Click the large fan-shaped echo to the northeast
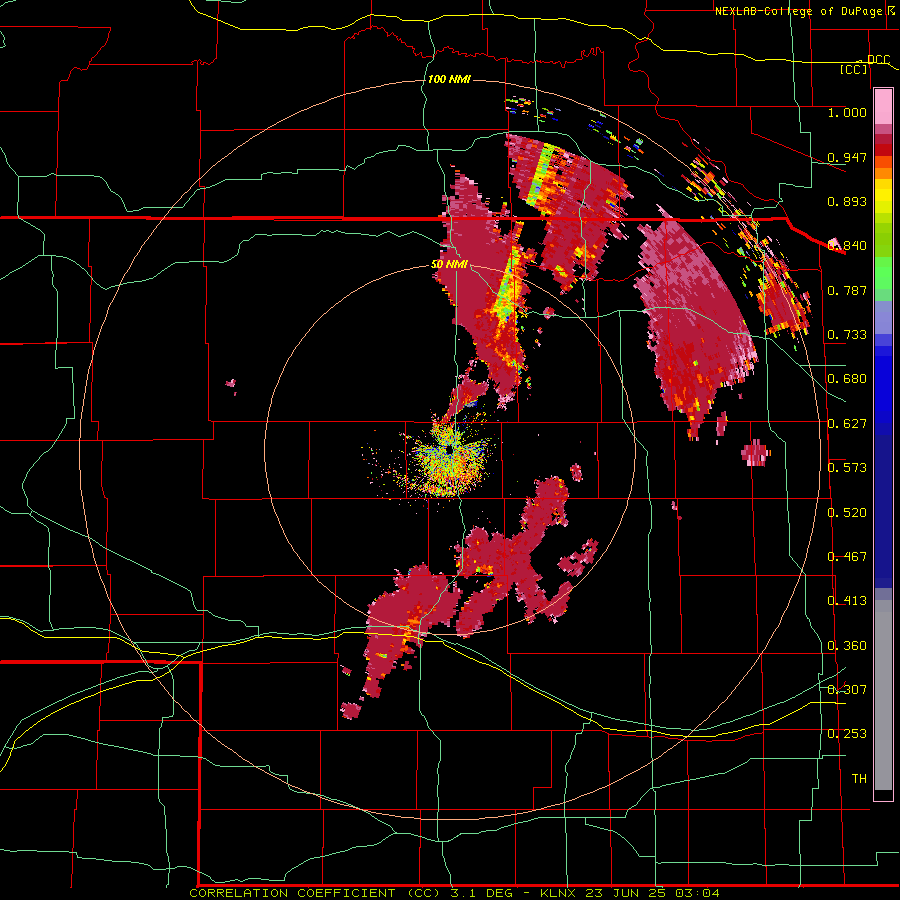Viewport: 900px width, 900px height. point(697,321)
